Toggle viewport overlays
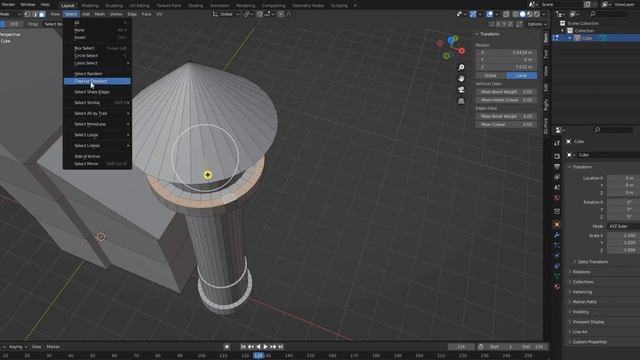This screenshot has width=640, height=360. pos(489,14)
